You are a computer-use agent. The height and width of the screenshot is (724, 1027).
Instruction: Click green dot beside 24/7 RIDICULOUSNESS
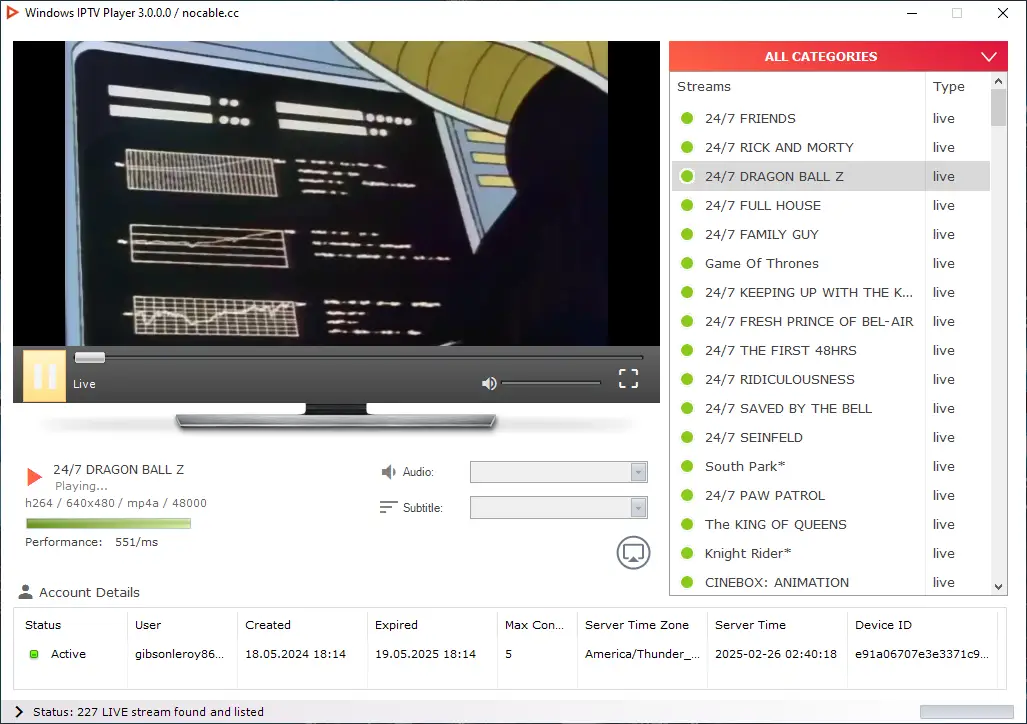[687, 379]
